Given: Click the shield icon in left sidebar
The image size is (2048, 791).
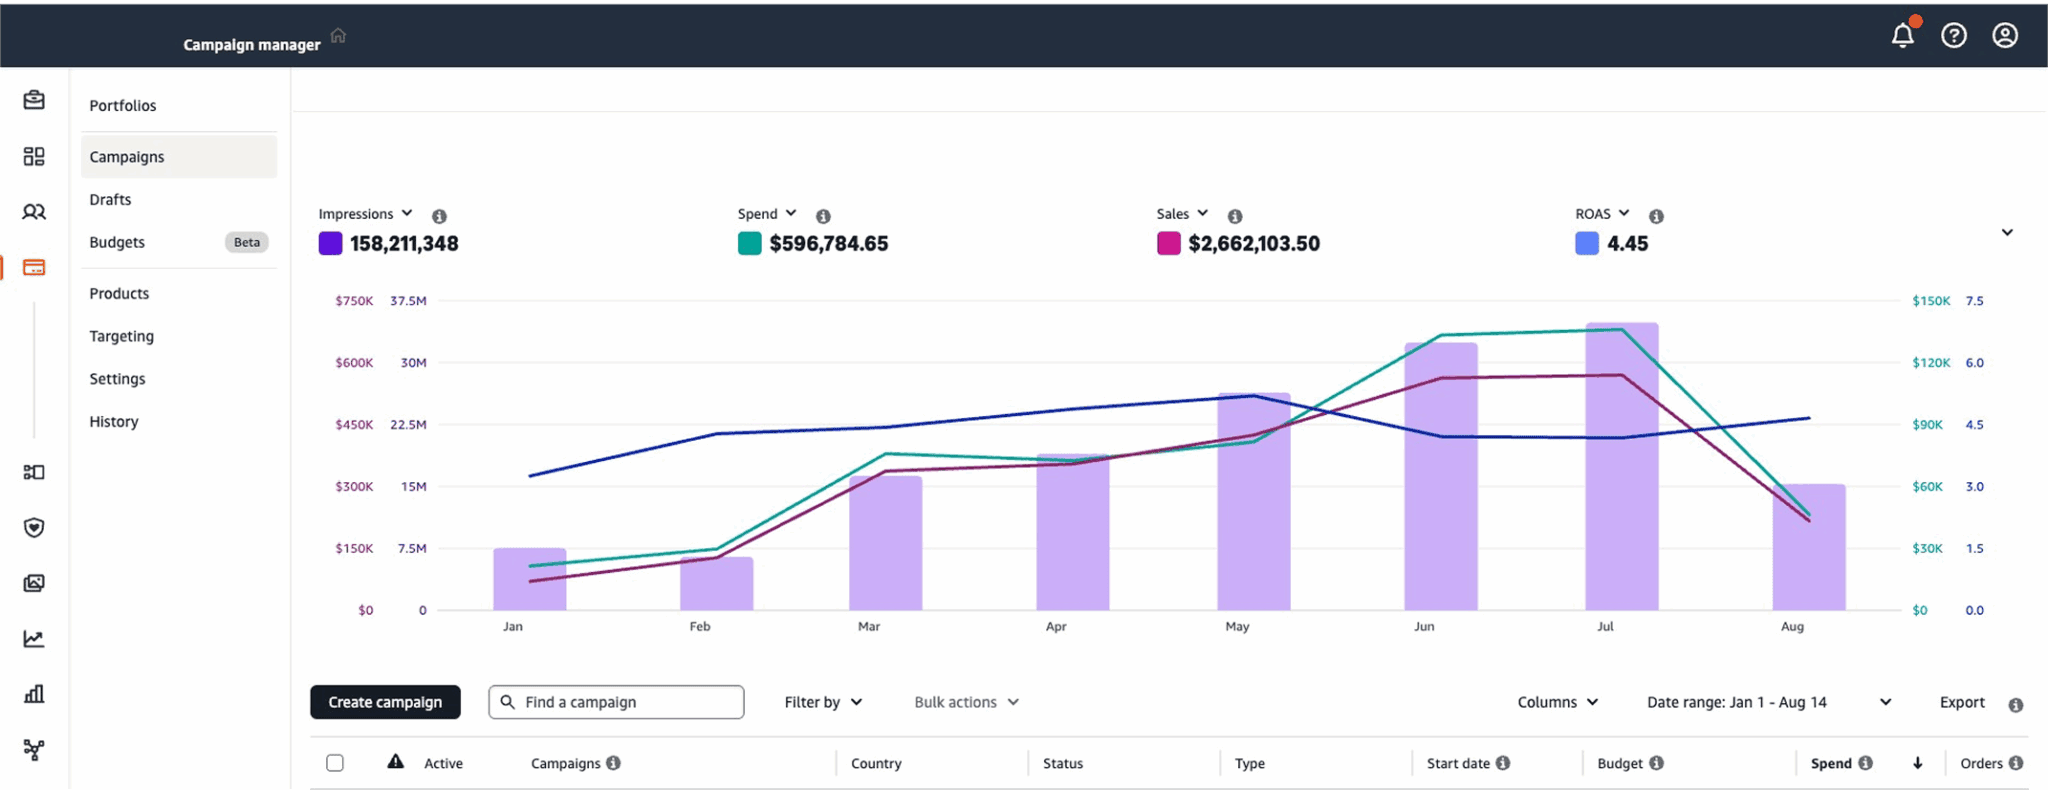Looking at the screenshot, I should pyautogui.click(x=34, y=527).
